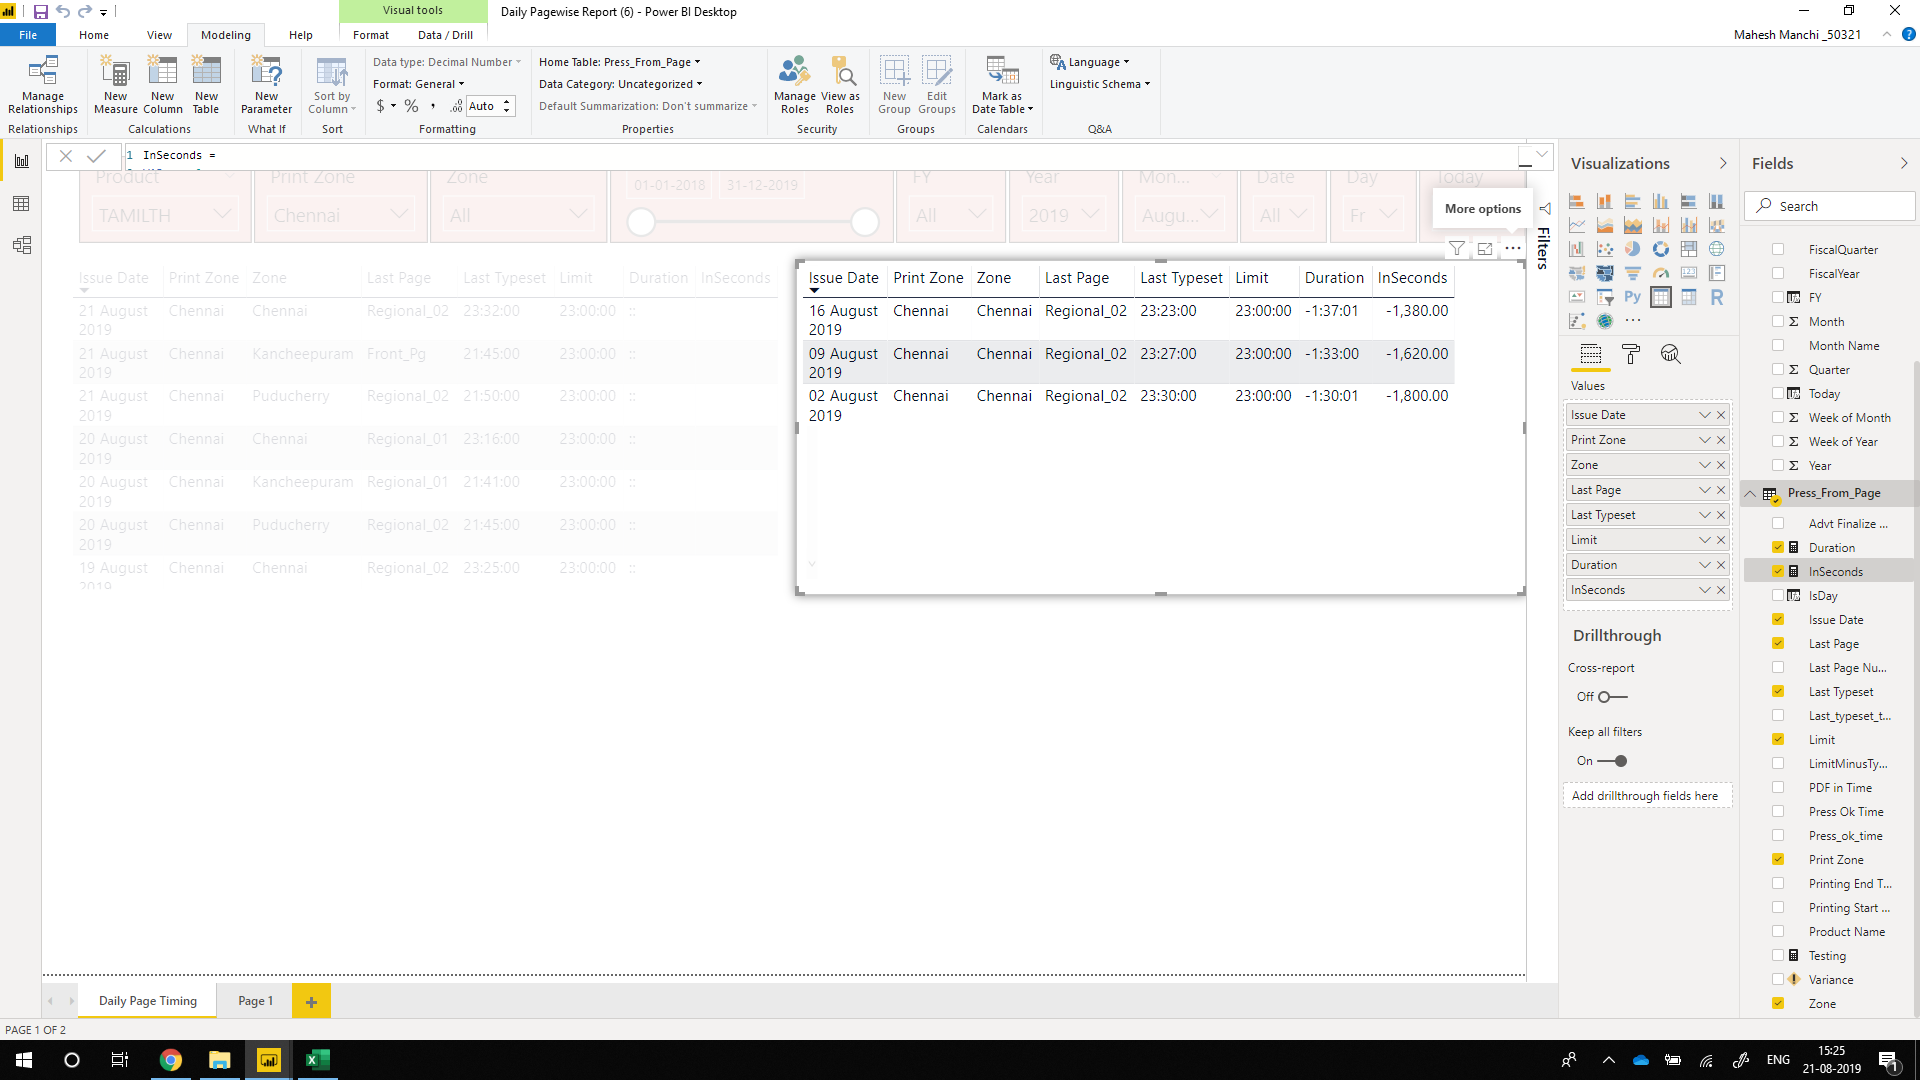
Task: Select the Gauge visualization
Action: tap(1661, 273)
